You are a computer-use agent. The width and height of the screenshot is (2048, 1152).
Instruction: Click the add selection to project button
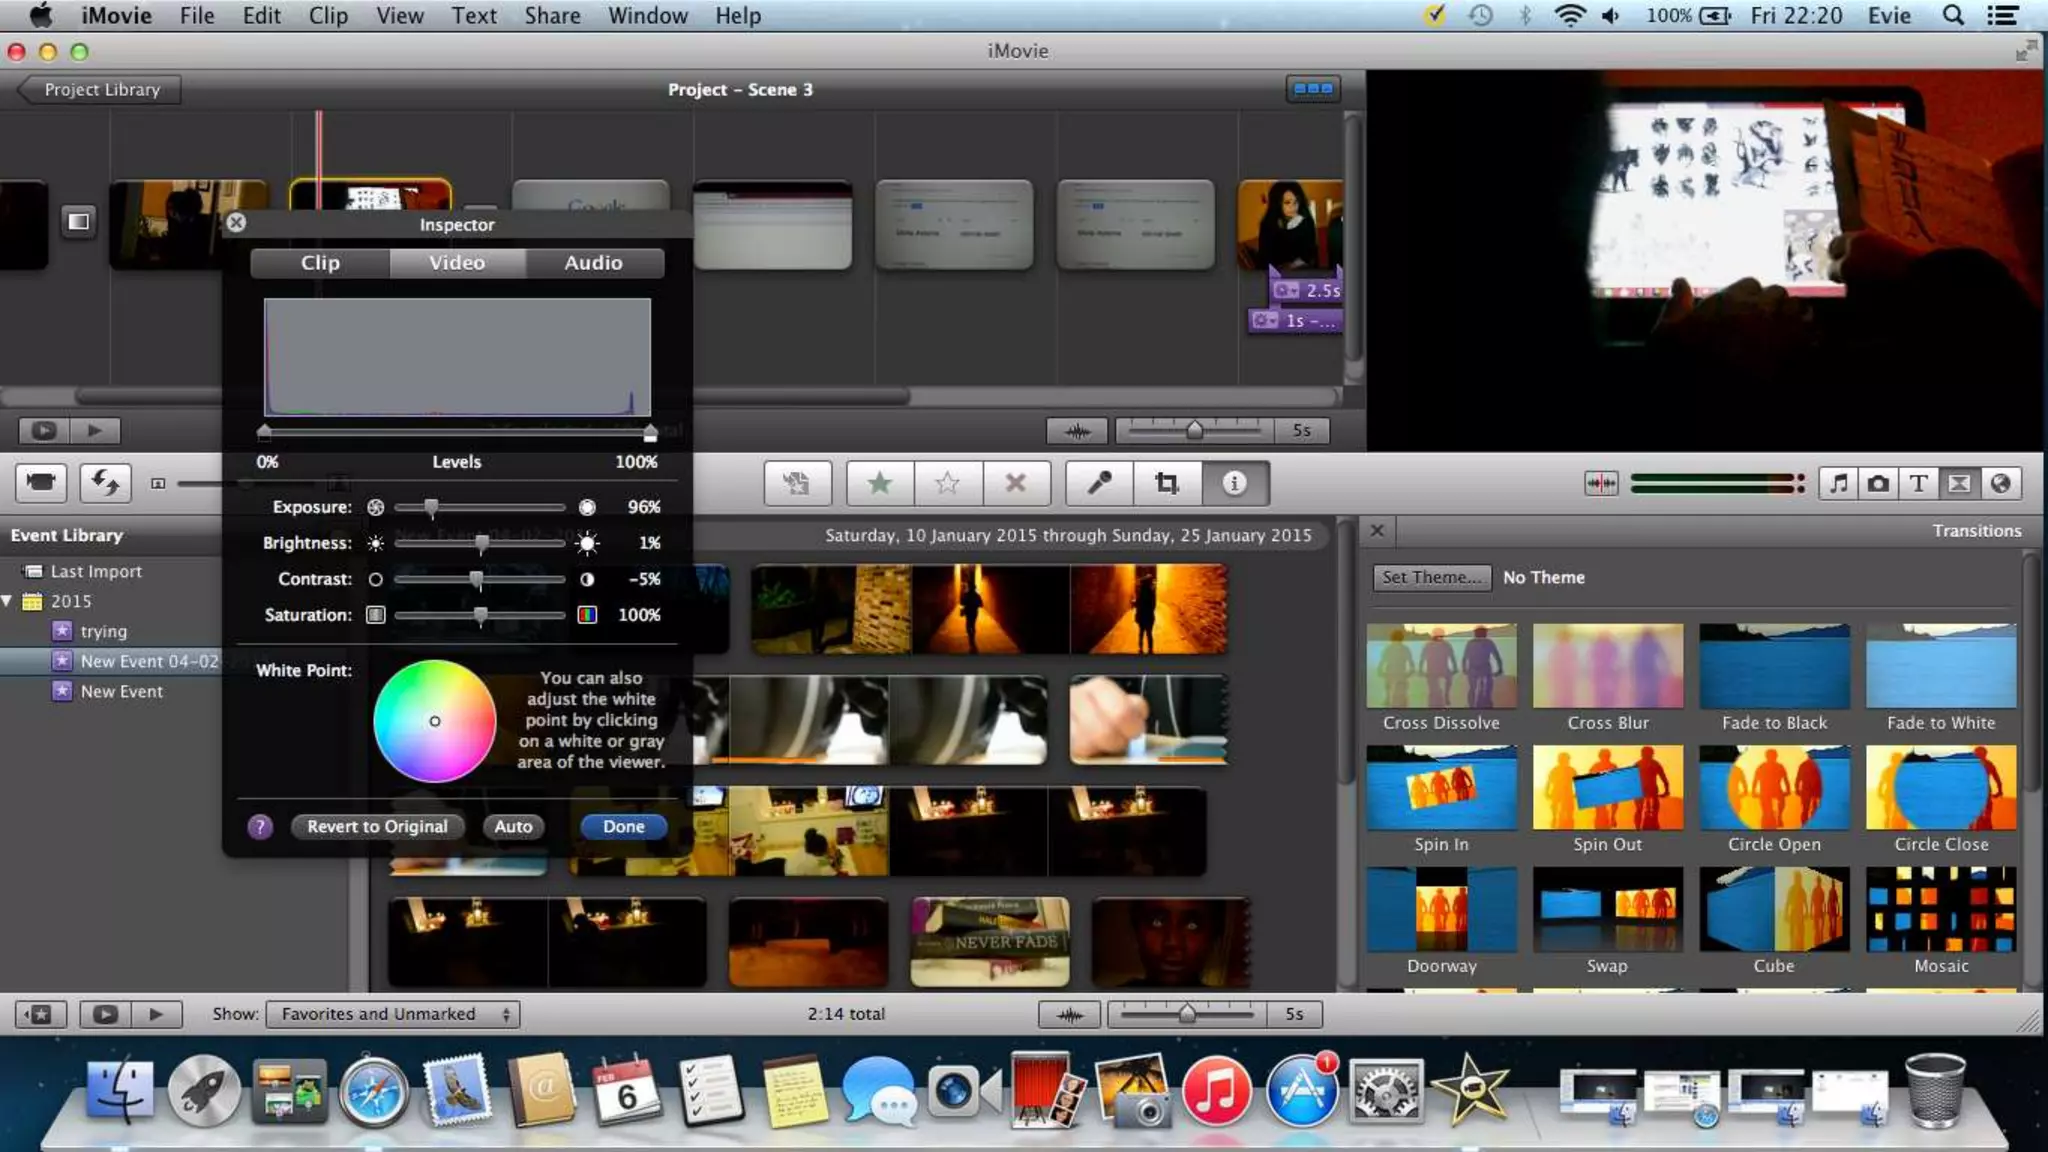click(797, 484)
